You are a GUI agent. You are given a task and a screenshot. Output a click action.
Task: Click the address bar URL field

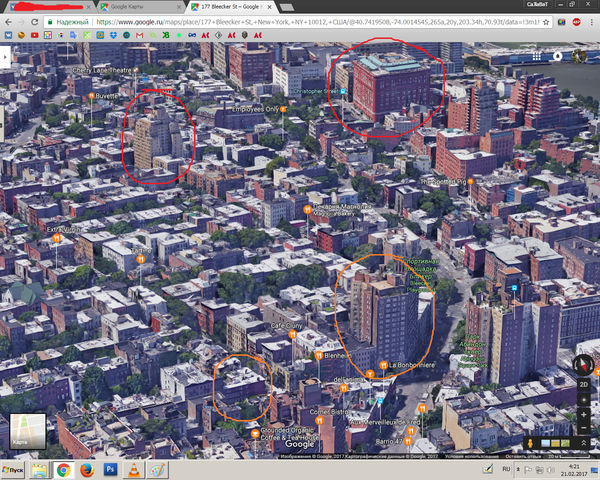click(x=300, y=20)
